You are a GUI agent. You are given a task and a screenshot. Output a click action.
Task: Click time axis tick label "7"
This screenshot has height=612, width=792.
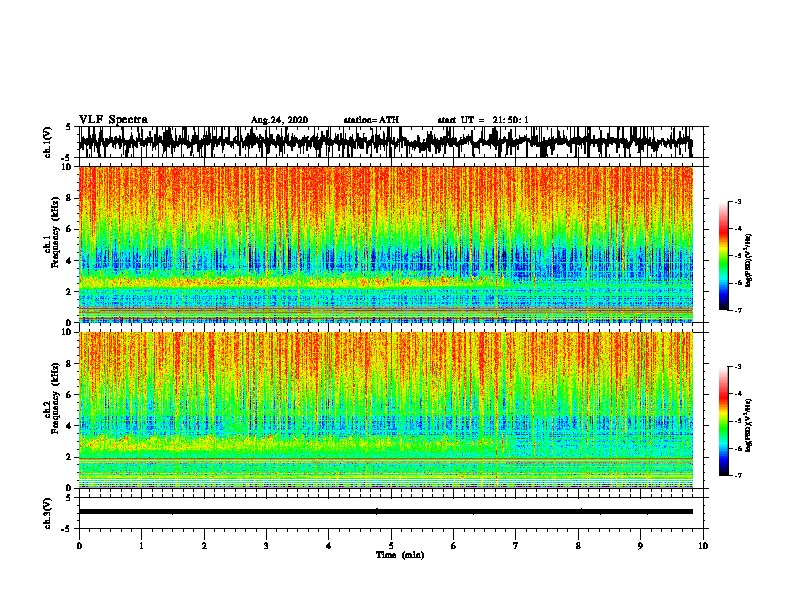pyautogui.click(x=516, y=546)
